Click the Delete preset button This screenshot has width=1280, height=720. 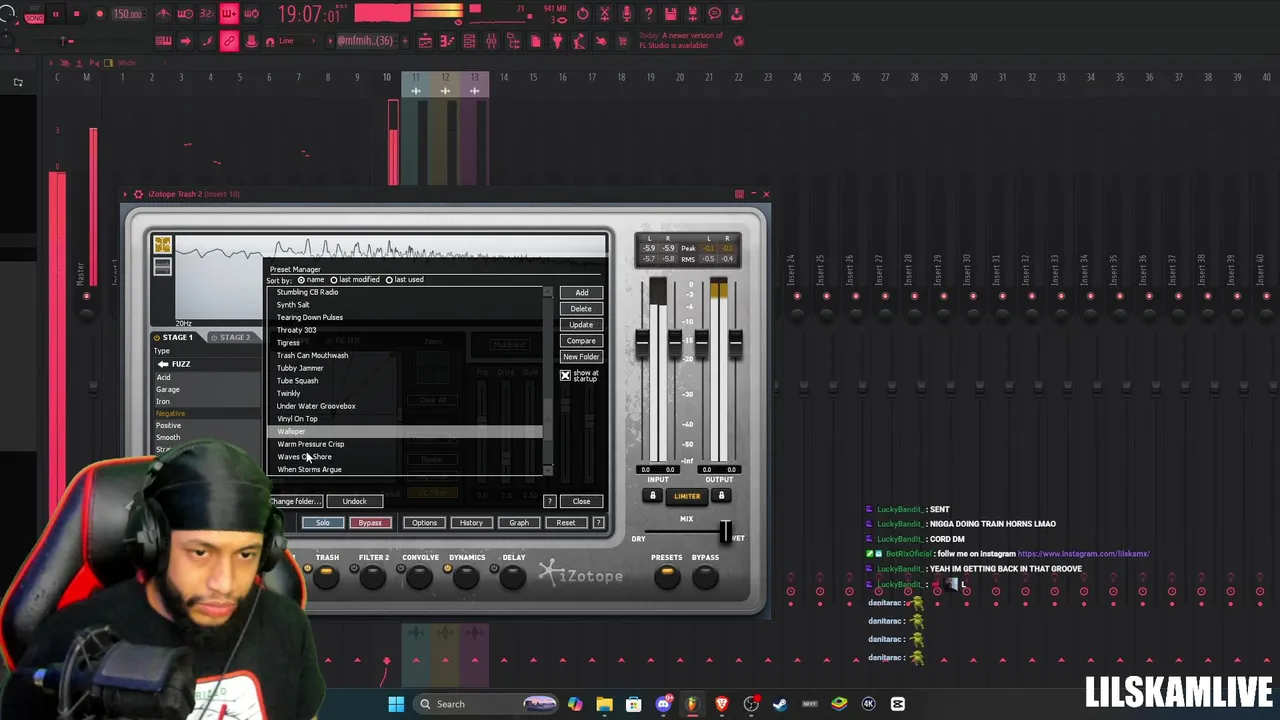581,309
